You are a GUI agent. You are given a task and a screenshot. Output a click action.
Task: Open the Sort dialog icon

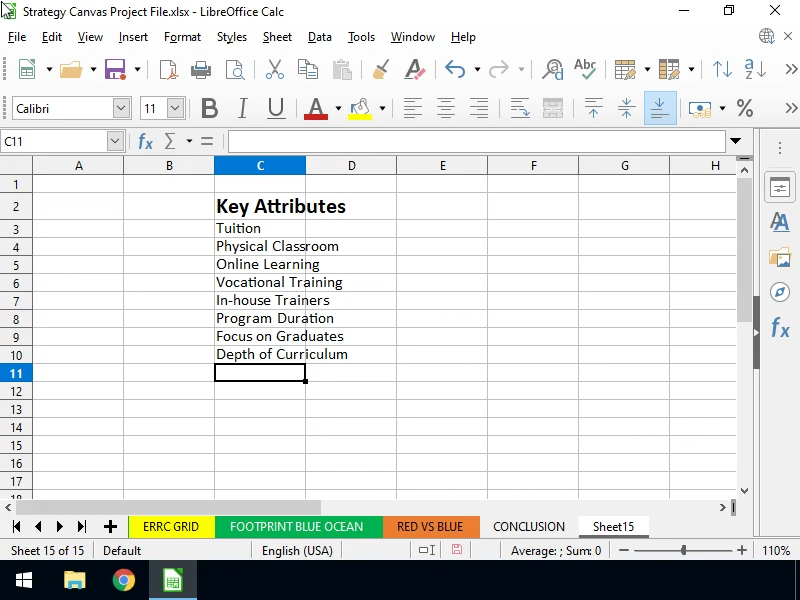(x=722, y=69)
